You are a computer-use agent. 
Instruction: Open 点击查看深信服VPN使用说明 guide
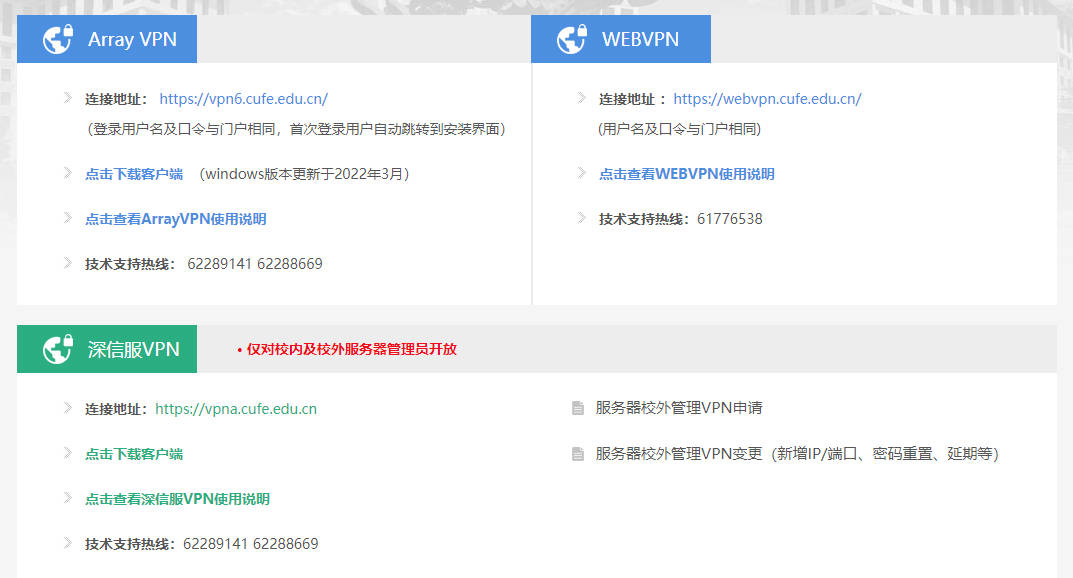pos(177,499)
